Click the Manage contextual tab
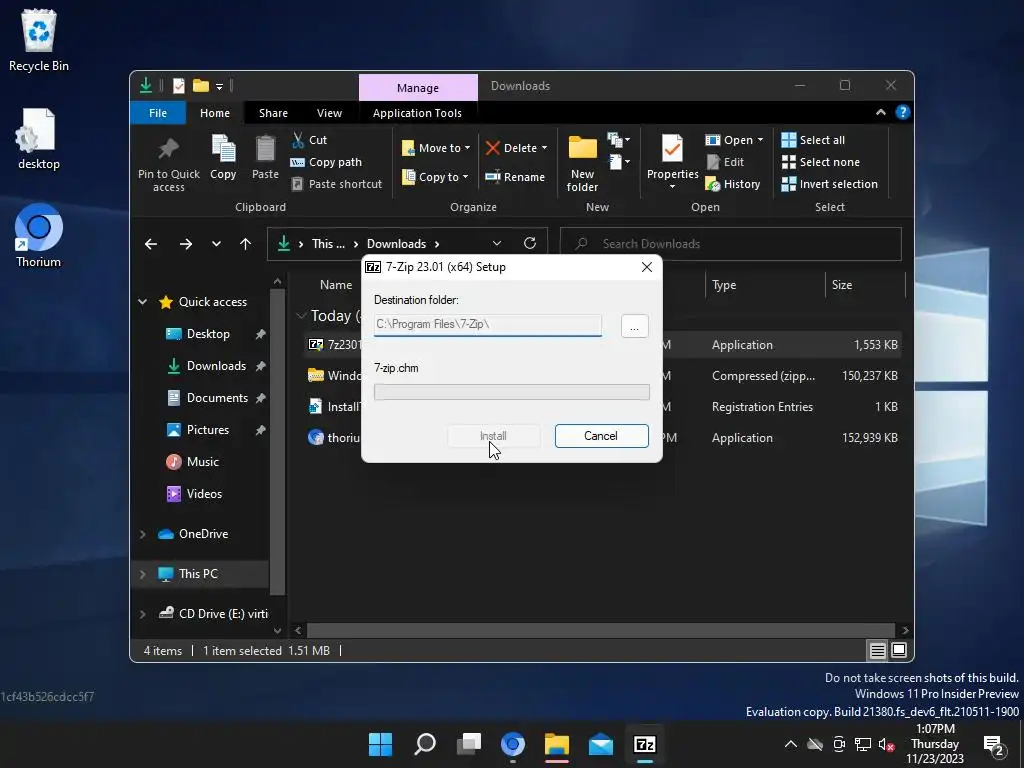Image resolution: width=1024 pixels, height=768 pixels. pyautogui.click(x=418, y=88)
